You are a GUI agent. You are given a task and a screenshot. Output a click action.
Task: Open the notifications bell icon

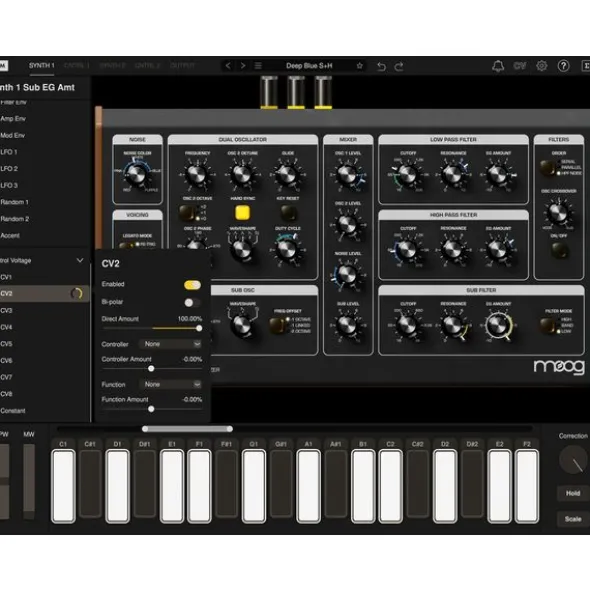498,66
